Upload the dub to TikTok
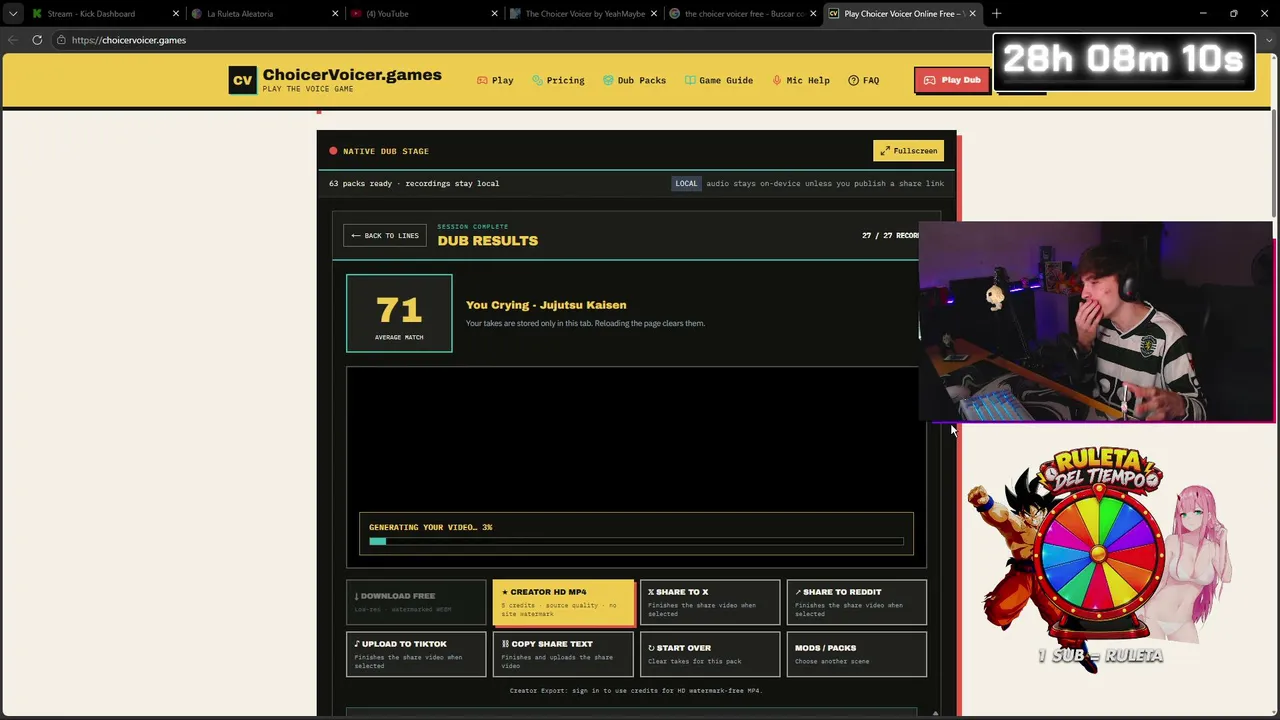This screenshot has height=720, width=1280. 416,654
